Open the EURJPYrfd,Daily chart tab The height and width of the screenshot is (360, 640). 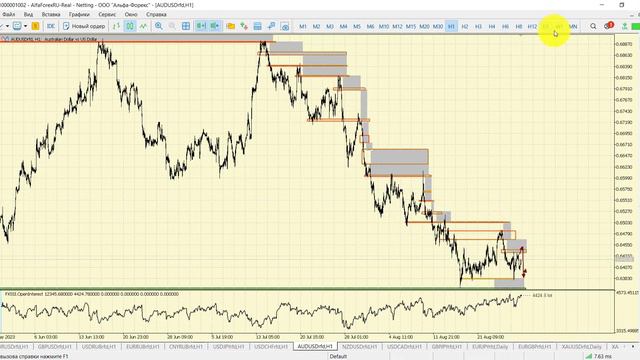click(490, 347)
